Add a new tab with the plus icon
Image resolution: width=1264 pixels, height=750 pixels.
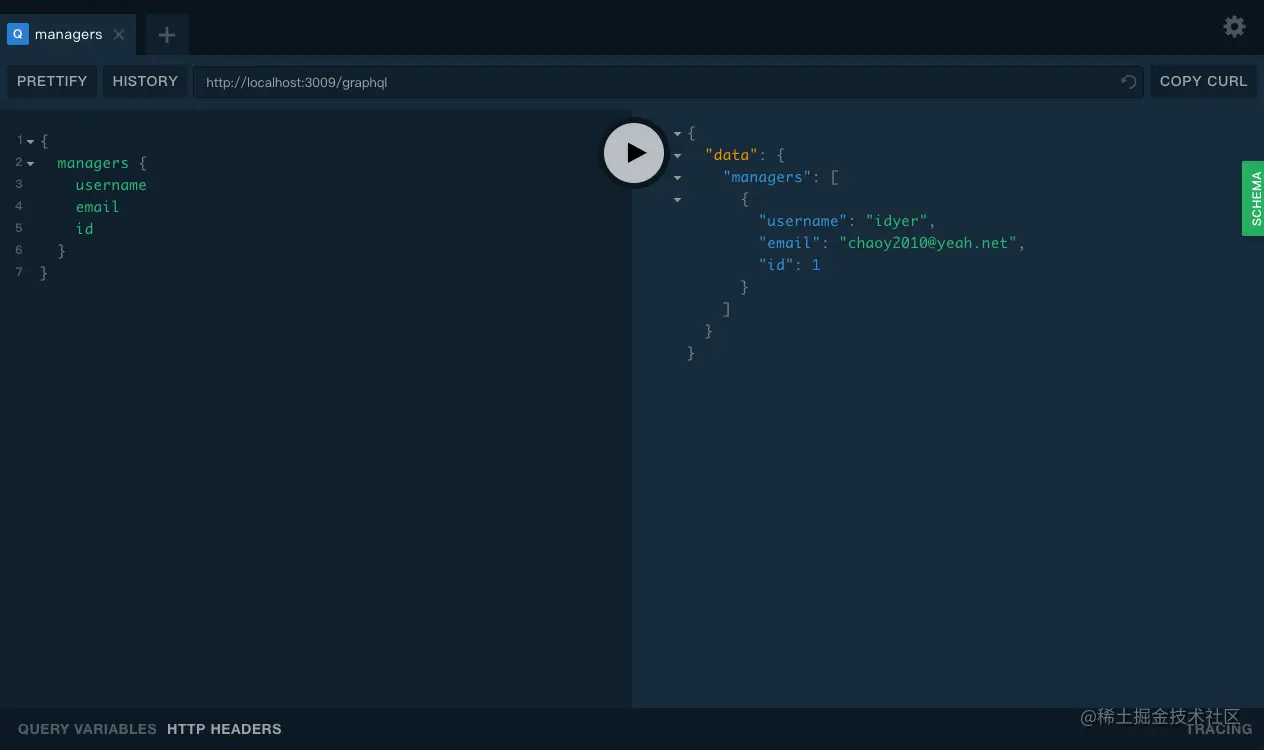[x=167, y=35]
